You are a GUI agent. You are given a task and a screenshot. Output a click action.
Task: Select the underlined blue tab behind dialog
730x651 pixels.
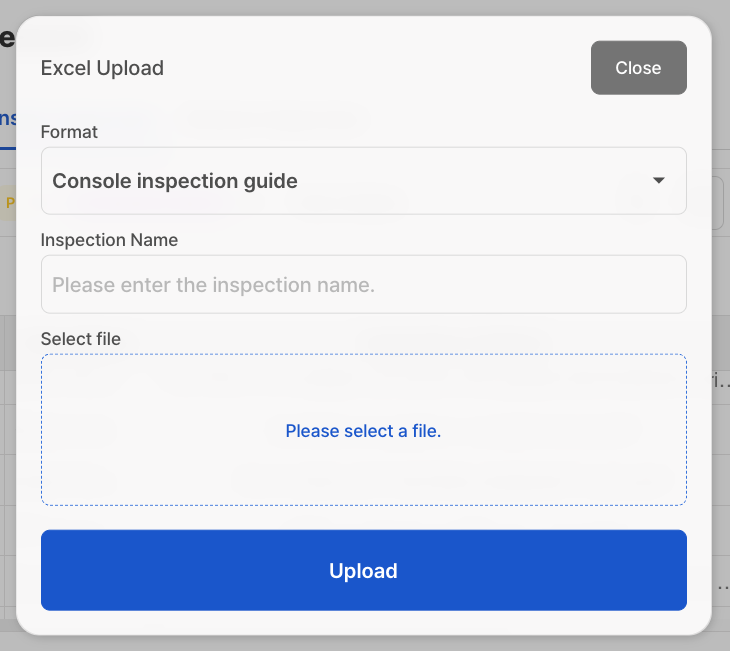pos(8,120)
